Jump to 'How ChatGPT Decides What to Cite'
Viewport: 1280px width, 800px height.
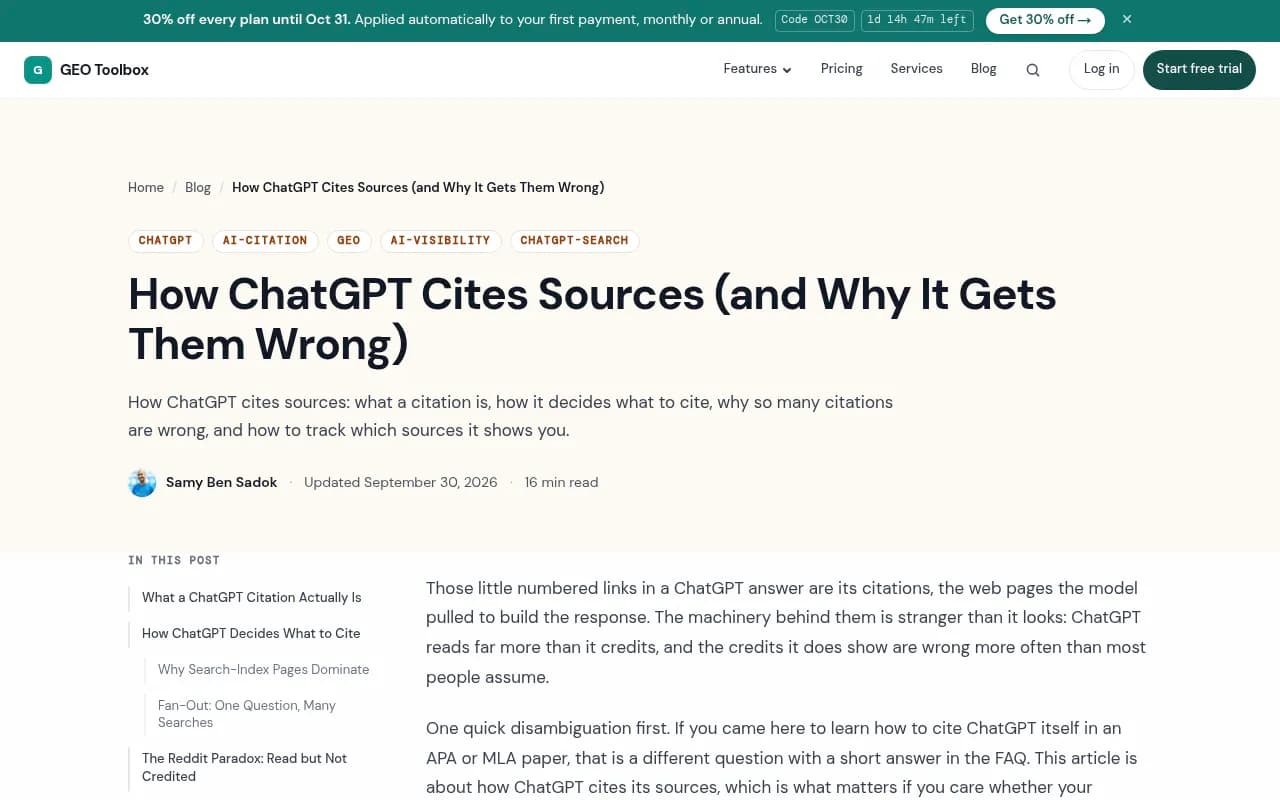click(251, 634)
